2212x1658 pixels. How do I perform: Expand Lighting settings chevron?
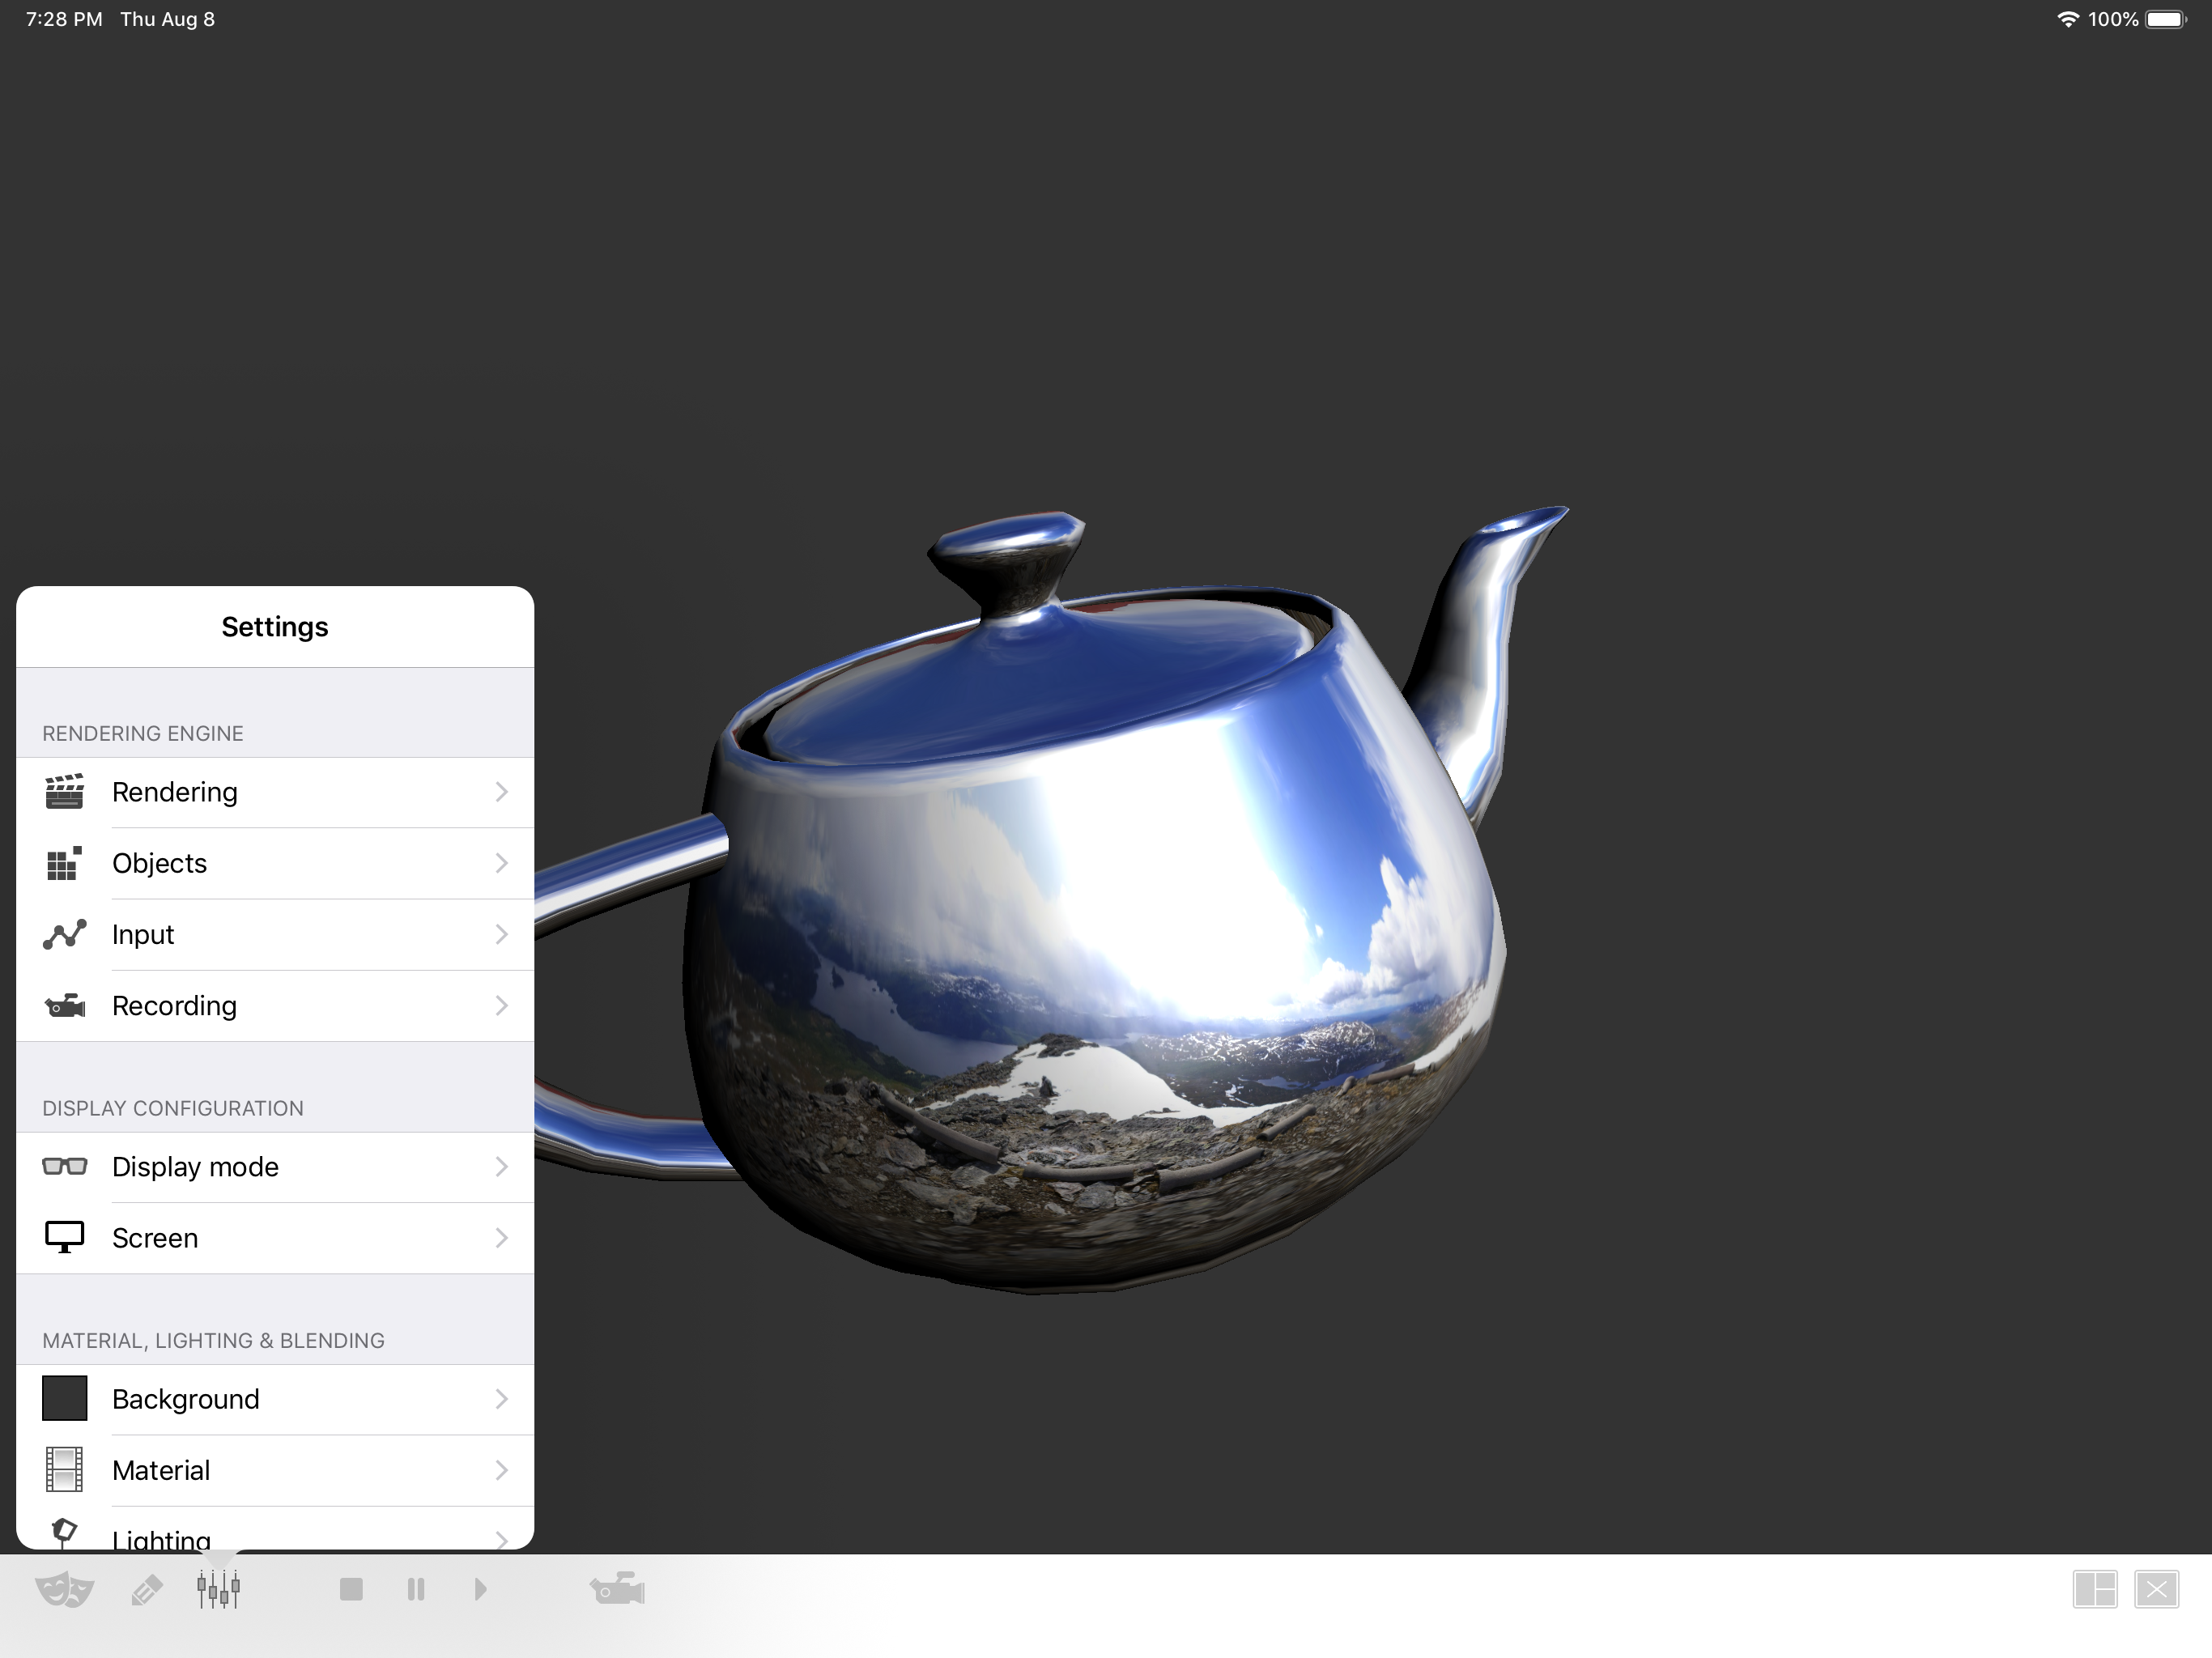click(x=502, y=1540)
